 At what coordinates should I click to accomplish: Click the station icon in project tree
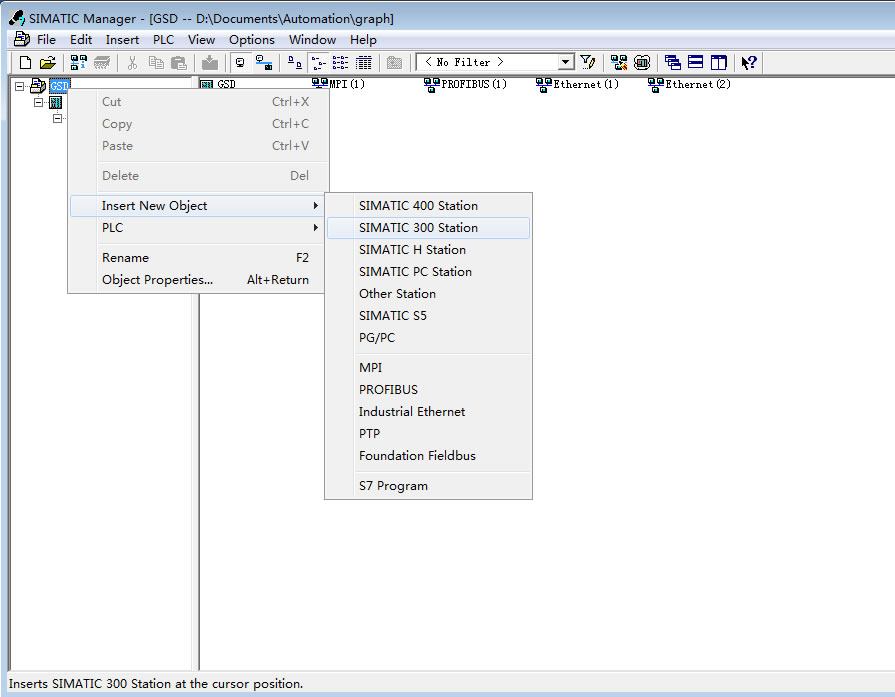55,103
